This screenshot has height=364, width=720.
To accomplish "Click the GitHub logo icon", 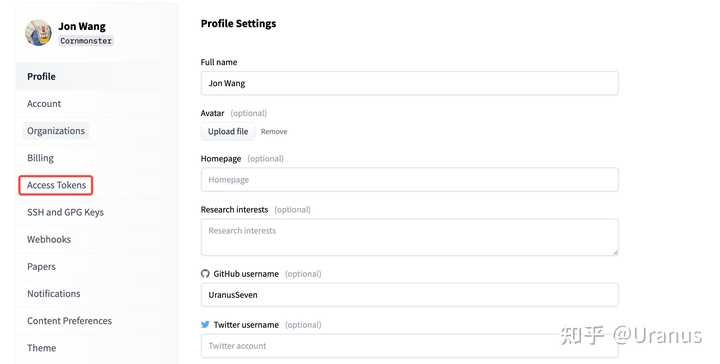I will [x=205, y=274].
